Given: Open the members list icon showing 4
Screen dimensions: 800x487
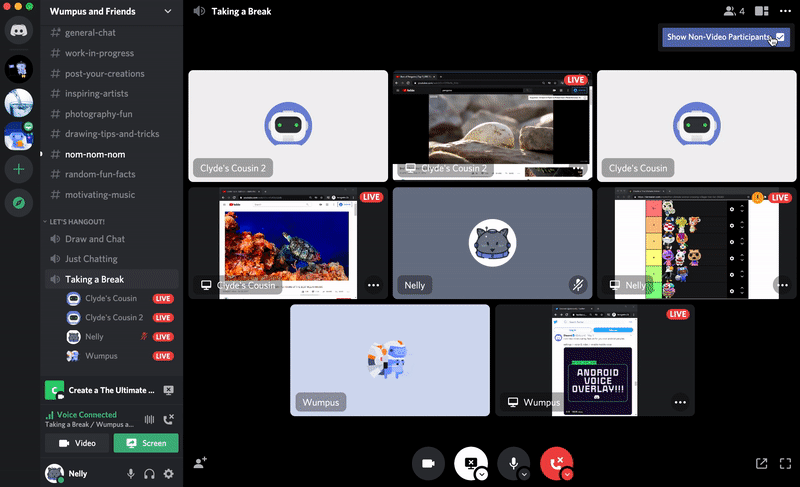Looking at the screenshot, I should pos(734,12).
